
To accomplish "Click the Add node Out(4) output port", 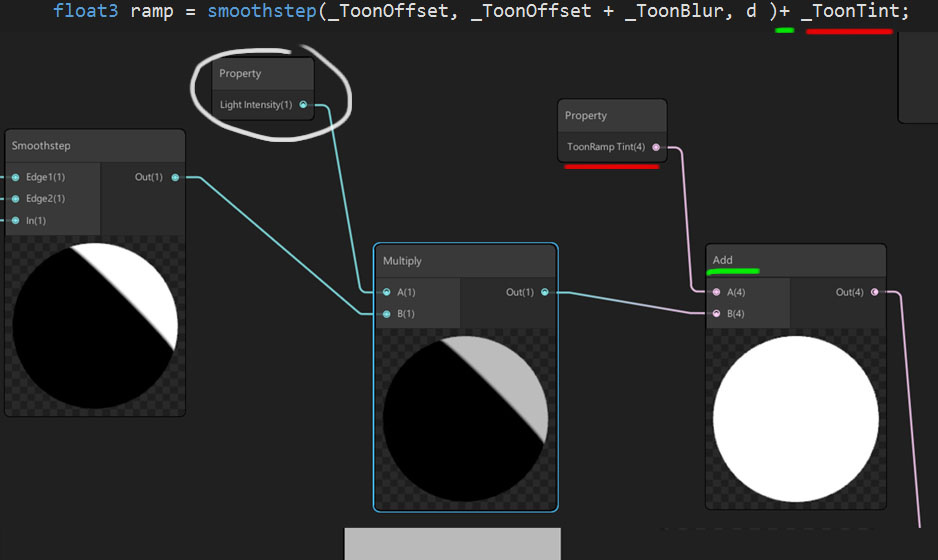I will (875, 293).
